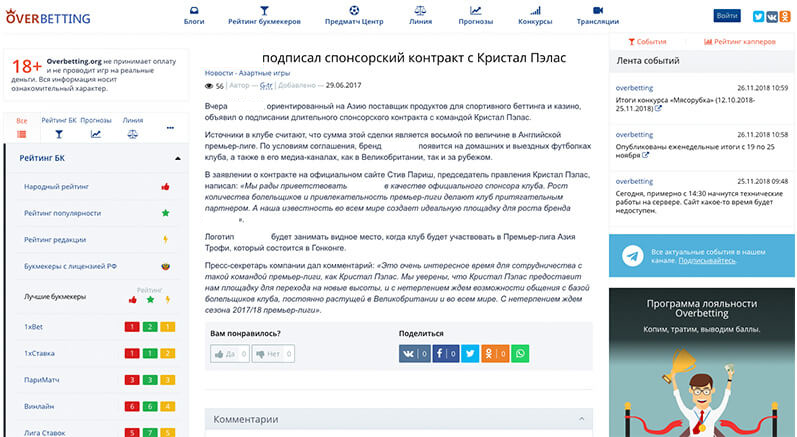Open overbetting author link dated 25.11.2018
The width and height of the screenshot is (797, 437).
(x=634, y=181)
